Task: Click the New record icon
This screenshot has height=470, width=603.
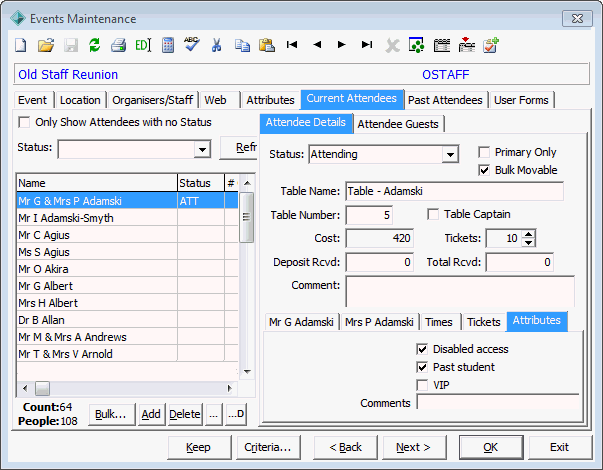Action: pos(21,45)
